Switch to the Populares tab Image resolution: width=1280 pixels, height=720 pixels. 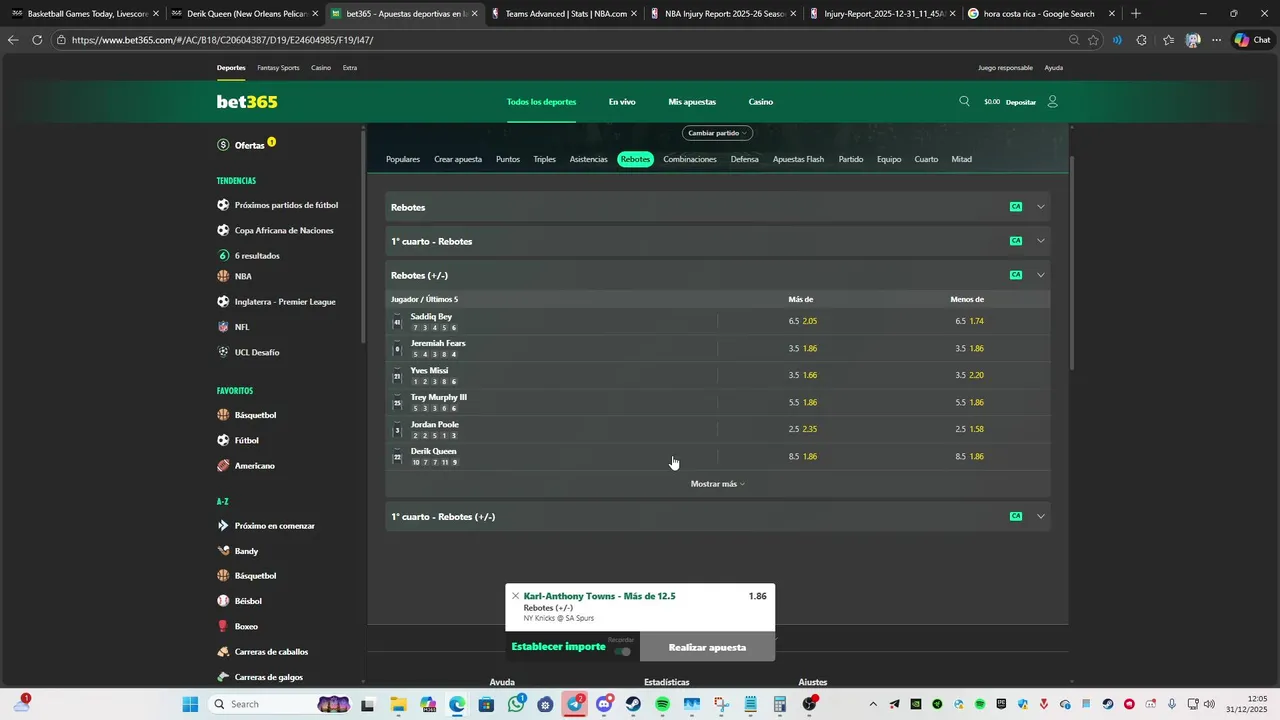[x=403, y=159]
